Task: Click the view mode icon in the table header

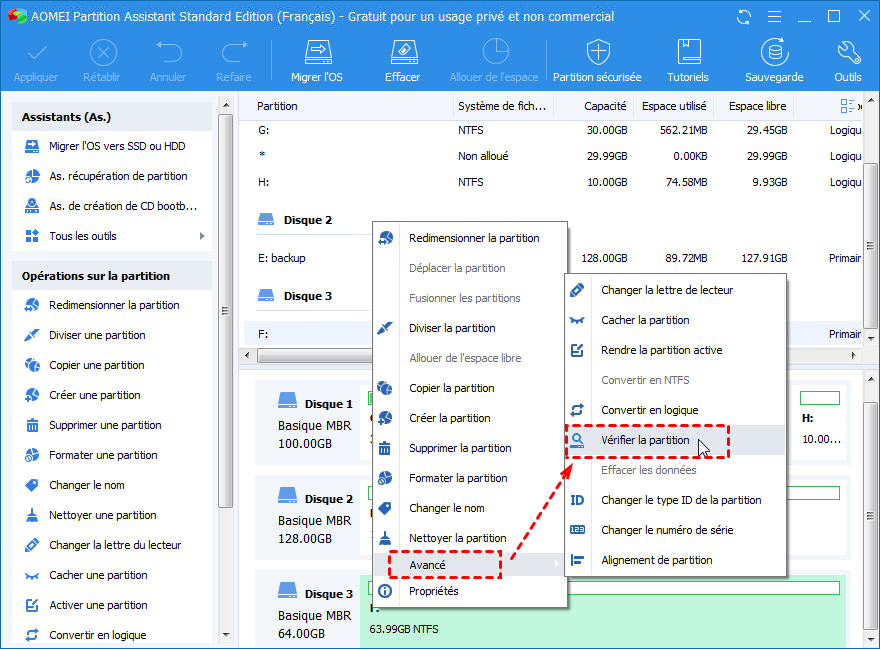Action: (847, 106)
